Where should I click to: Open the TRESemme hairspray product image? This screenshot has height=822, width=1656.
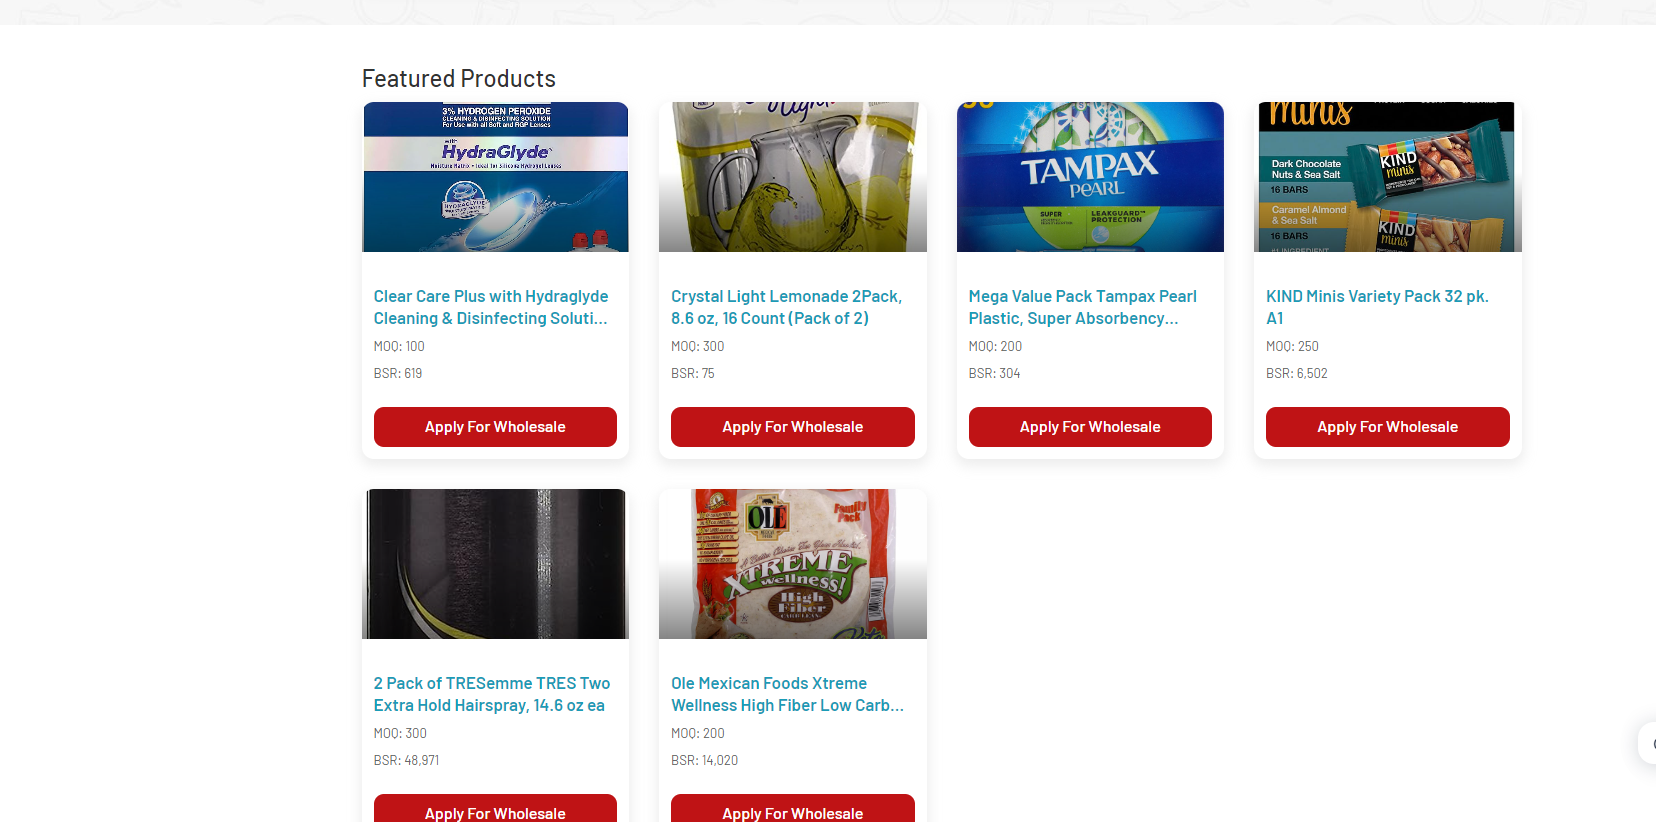[495, 564]
